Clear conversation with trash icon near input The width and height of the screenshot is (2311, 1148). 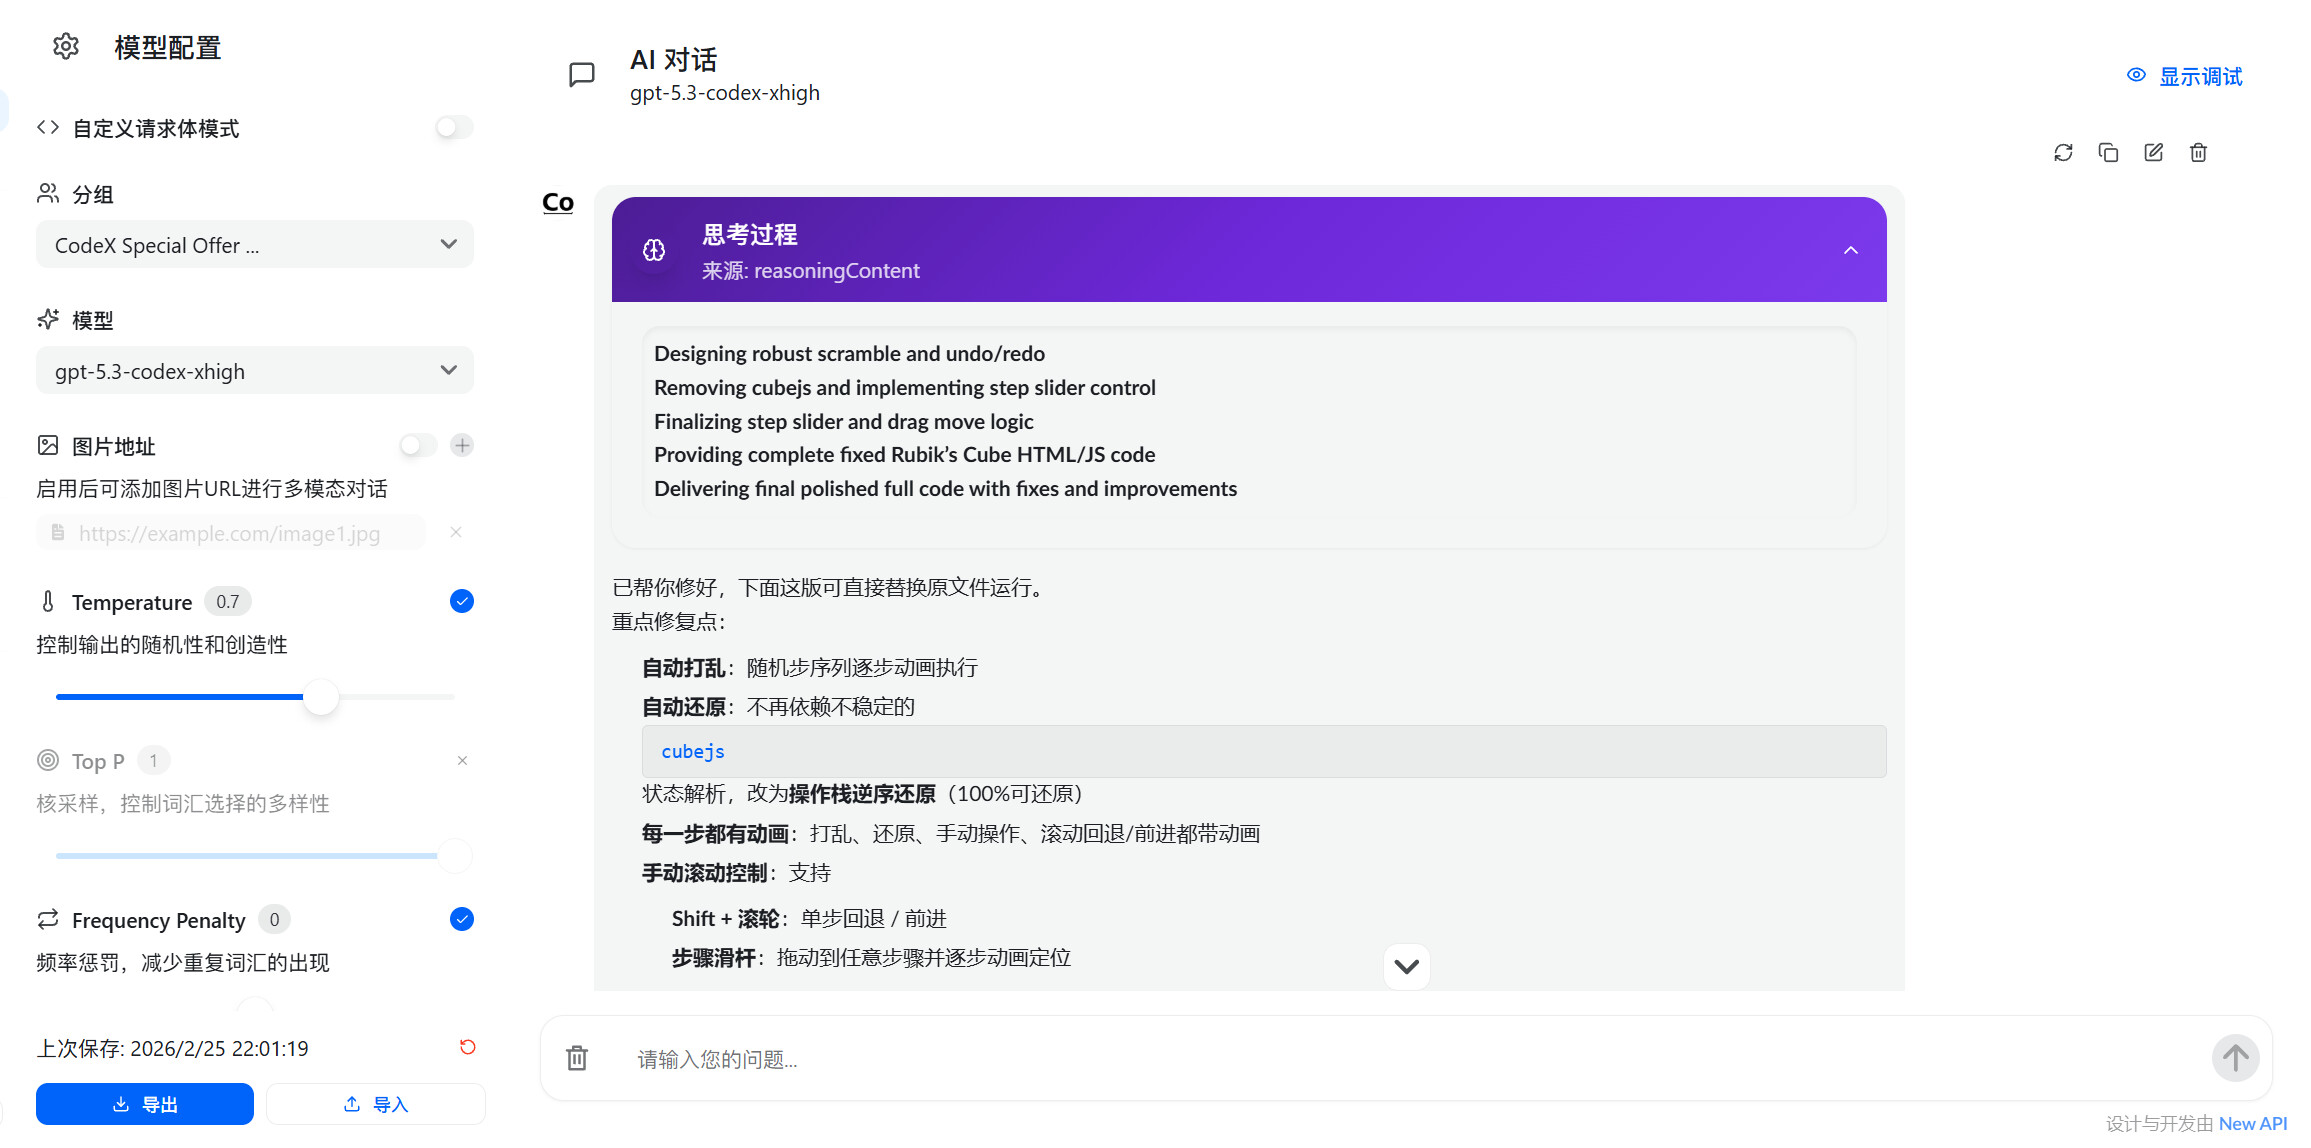(x=577, y=1058)
